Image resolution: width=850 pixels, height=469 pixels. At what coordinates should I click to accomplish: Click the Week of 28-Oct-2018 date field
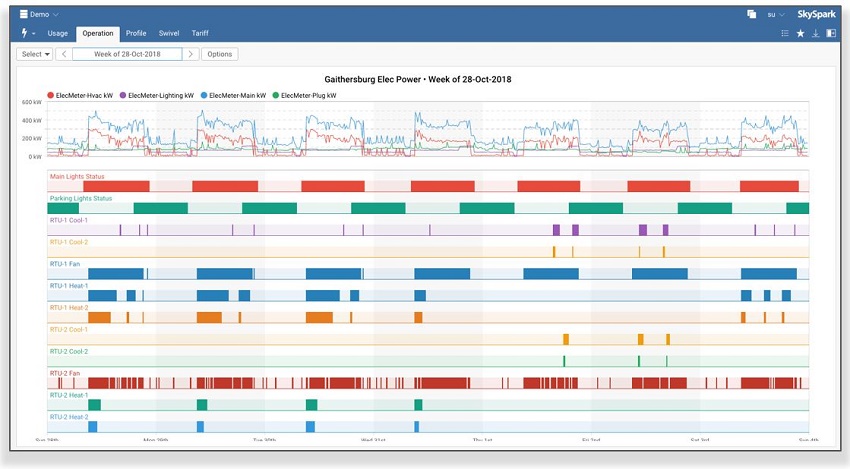pos(127,54)
